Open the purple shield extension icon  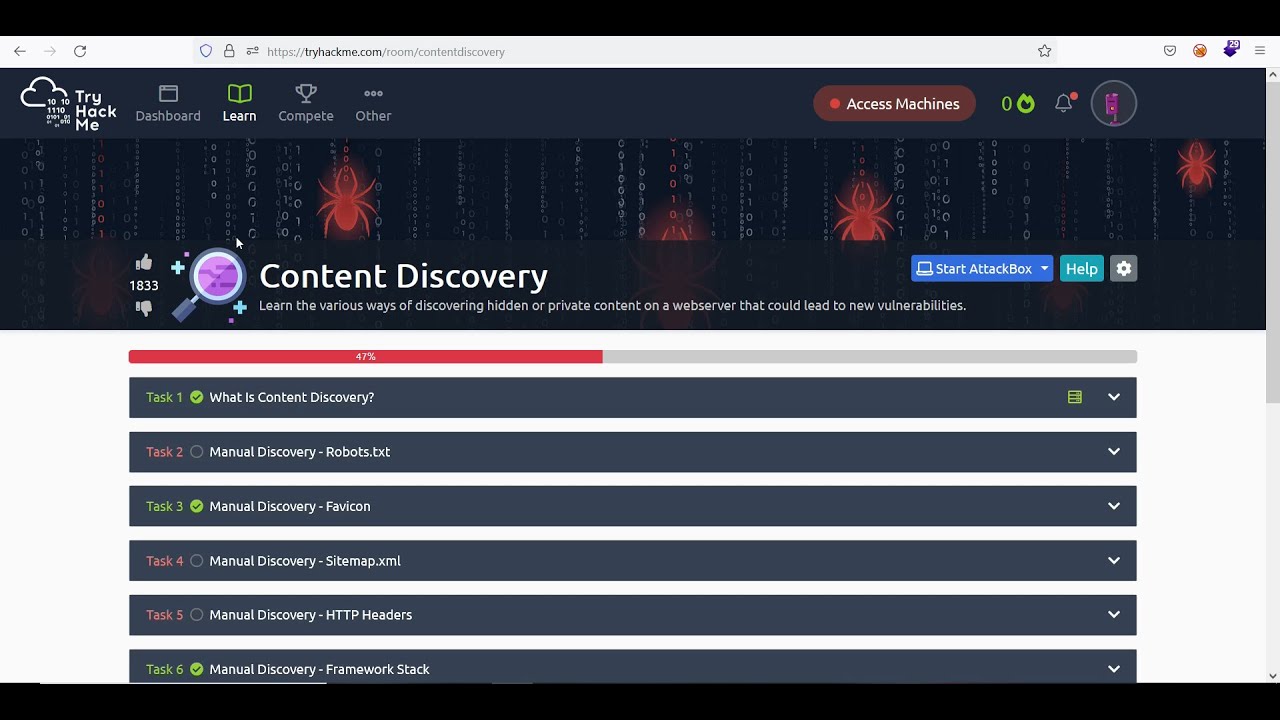click(1231, 49)
